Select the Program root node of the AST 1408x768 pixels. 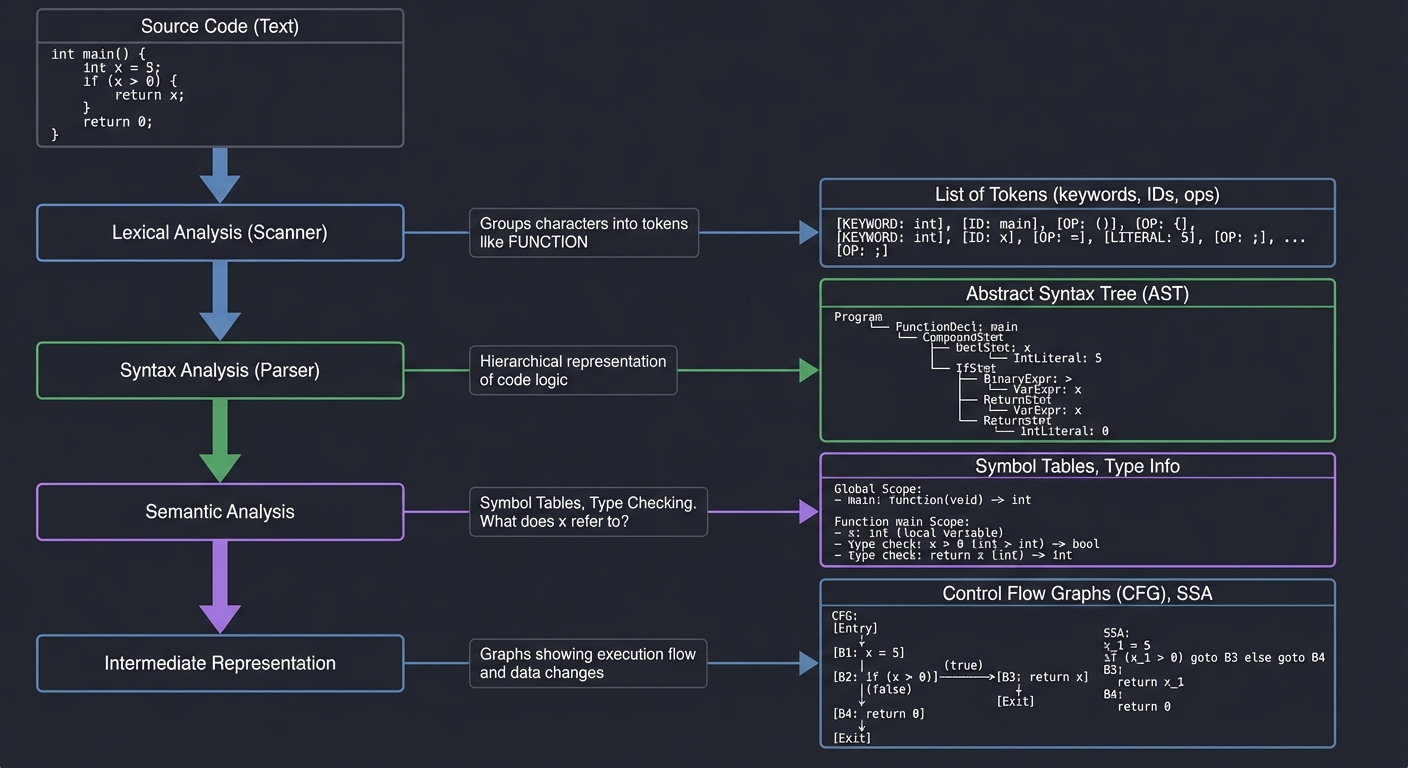click(x=857, y=316)
